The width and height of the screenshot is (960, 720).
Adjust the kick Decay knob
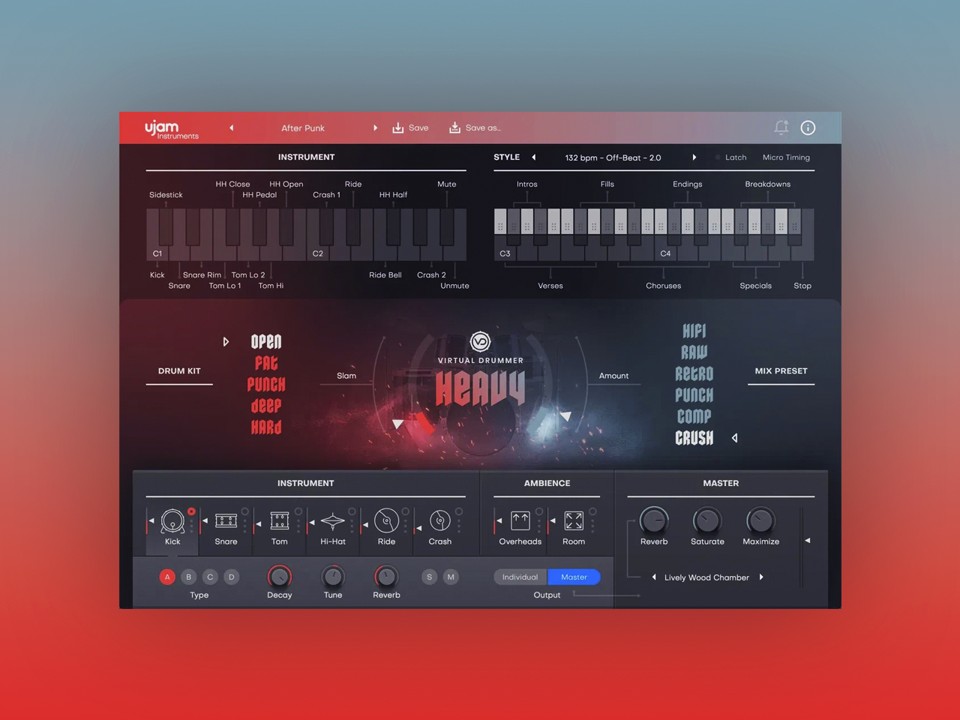point(279,577)
